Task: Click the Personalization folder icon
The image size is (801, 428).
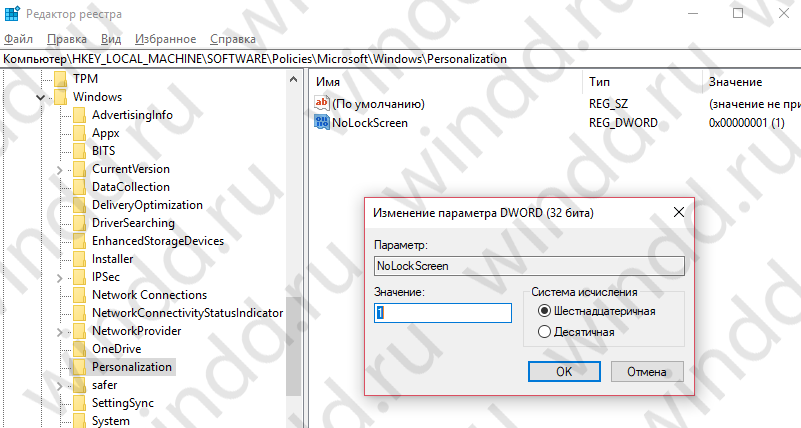Action: click(x=79, y=367)
